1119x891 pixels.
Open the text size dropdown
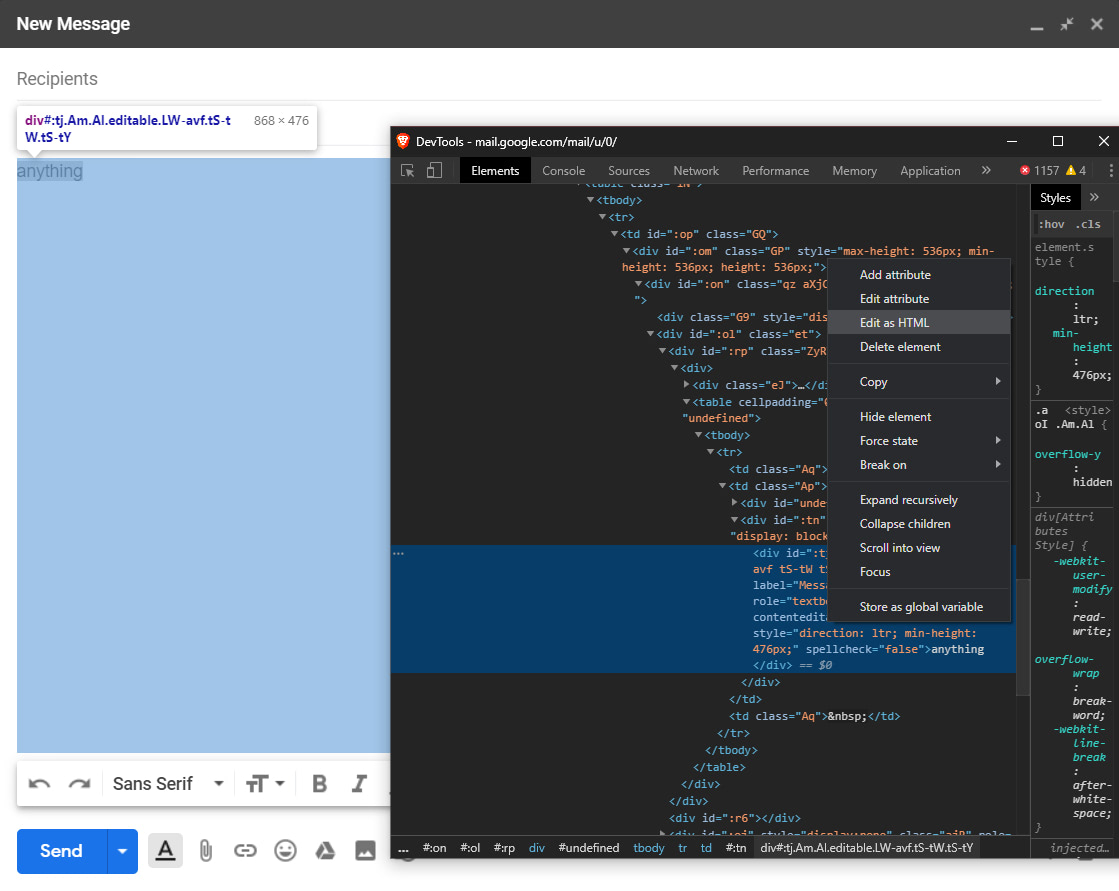click(x=265, y=784)
